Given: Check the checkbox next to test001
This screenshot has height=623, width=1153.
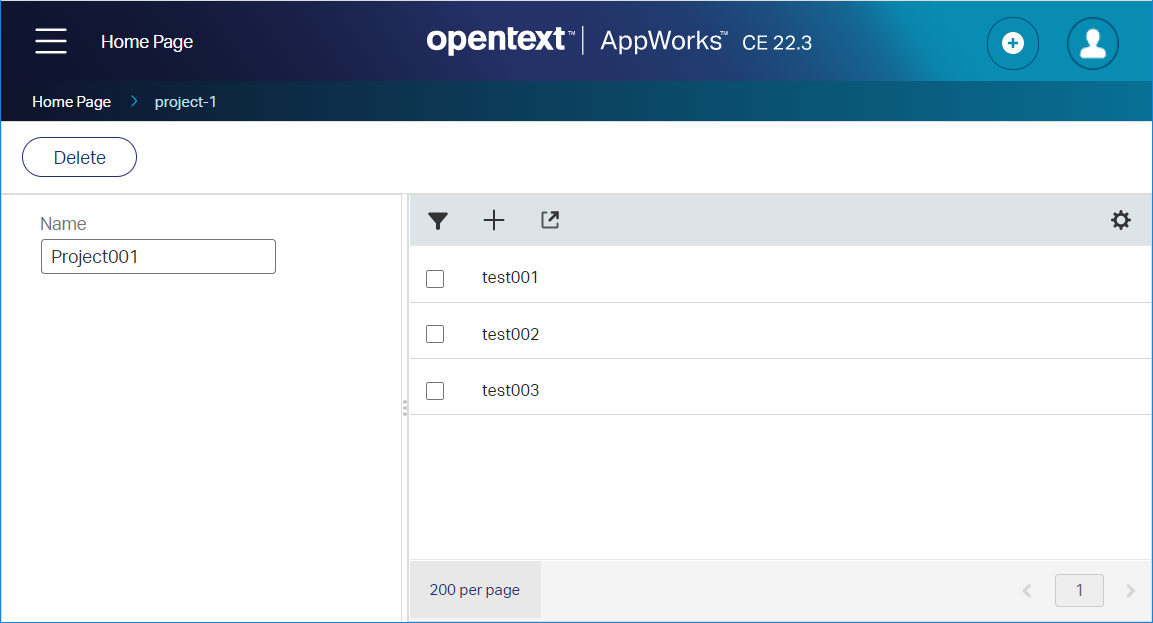Looking at the screenshot, I should [435, 278].
